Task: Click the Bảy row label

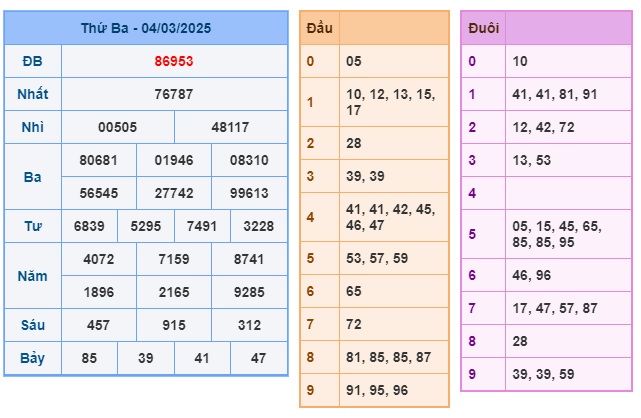Action: 33,358
